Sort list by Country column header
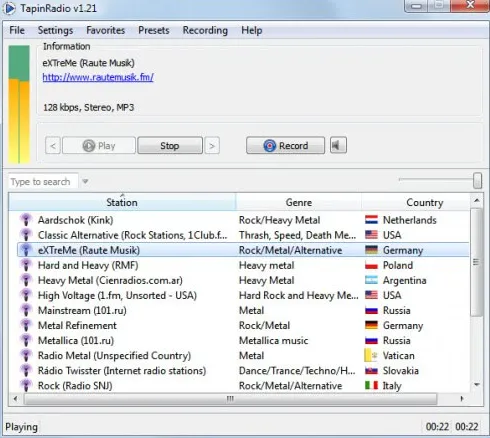 [416, 202]
